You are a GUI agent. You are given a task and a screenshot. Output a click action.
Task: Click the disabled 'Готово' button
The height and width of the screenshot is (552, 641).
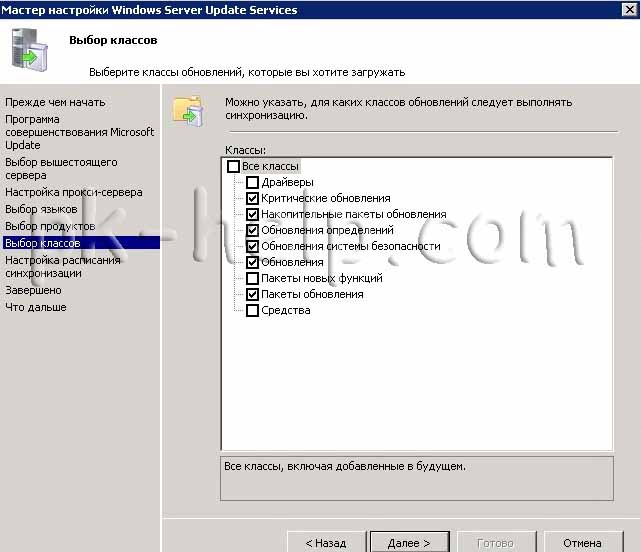point(496,542)
